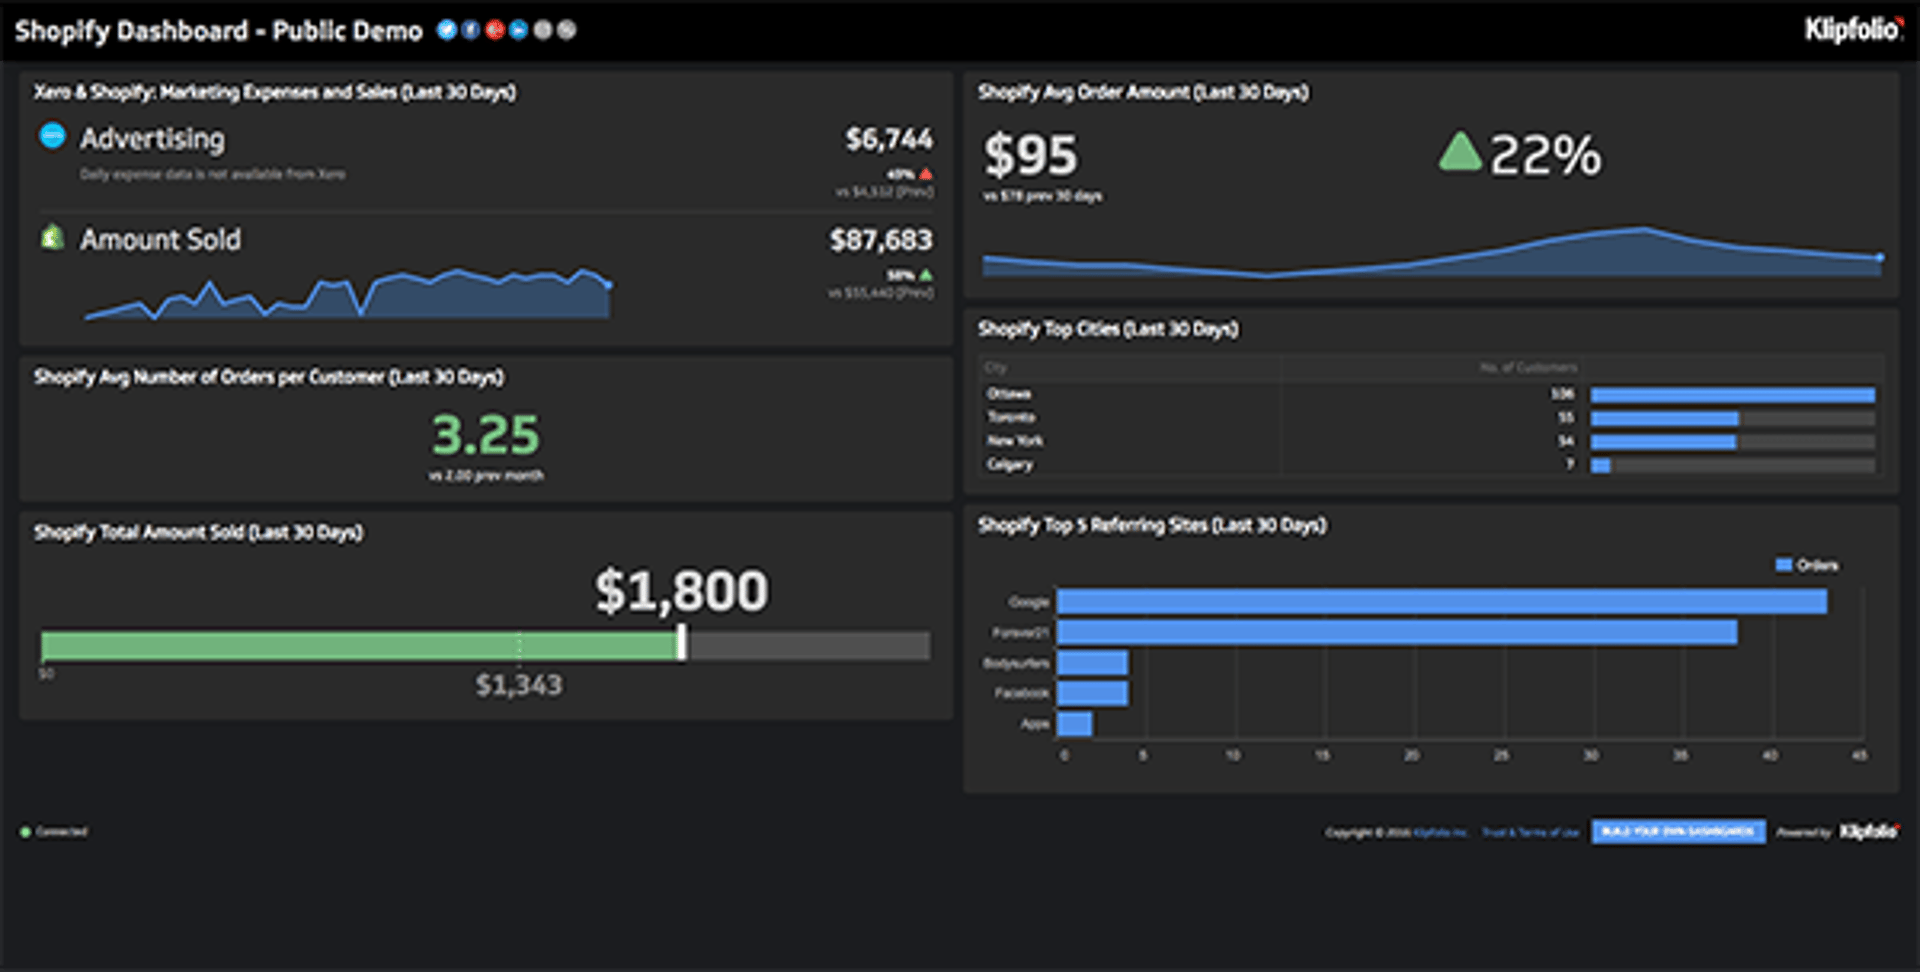Viewport: 1920px width, 972px height.
Task: Click the Facebook share icon in header
Action: [470, 30]
